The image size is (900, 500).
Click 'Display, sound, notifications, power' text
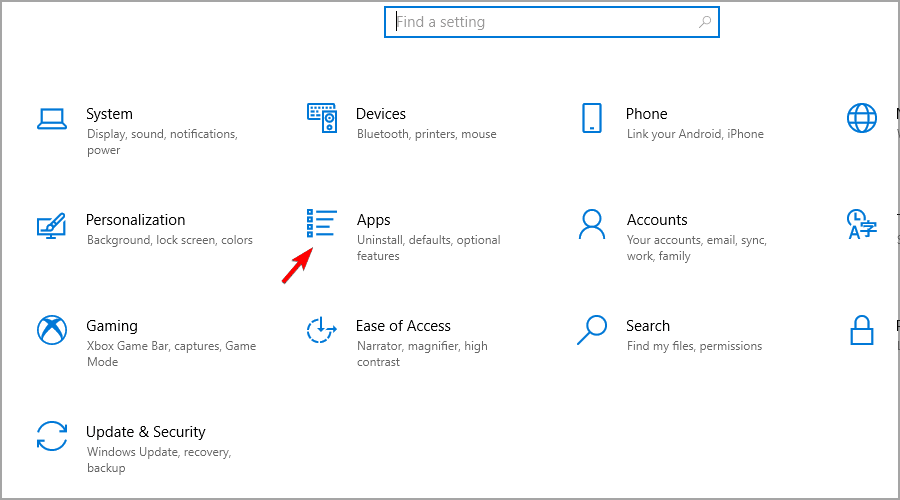pyautogui.click(x=162, y=142)
